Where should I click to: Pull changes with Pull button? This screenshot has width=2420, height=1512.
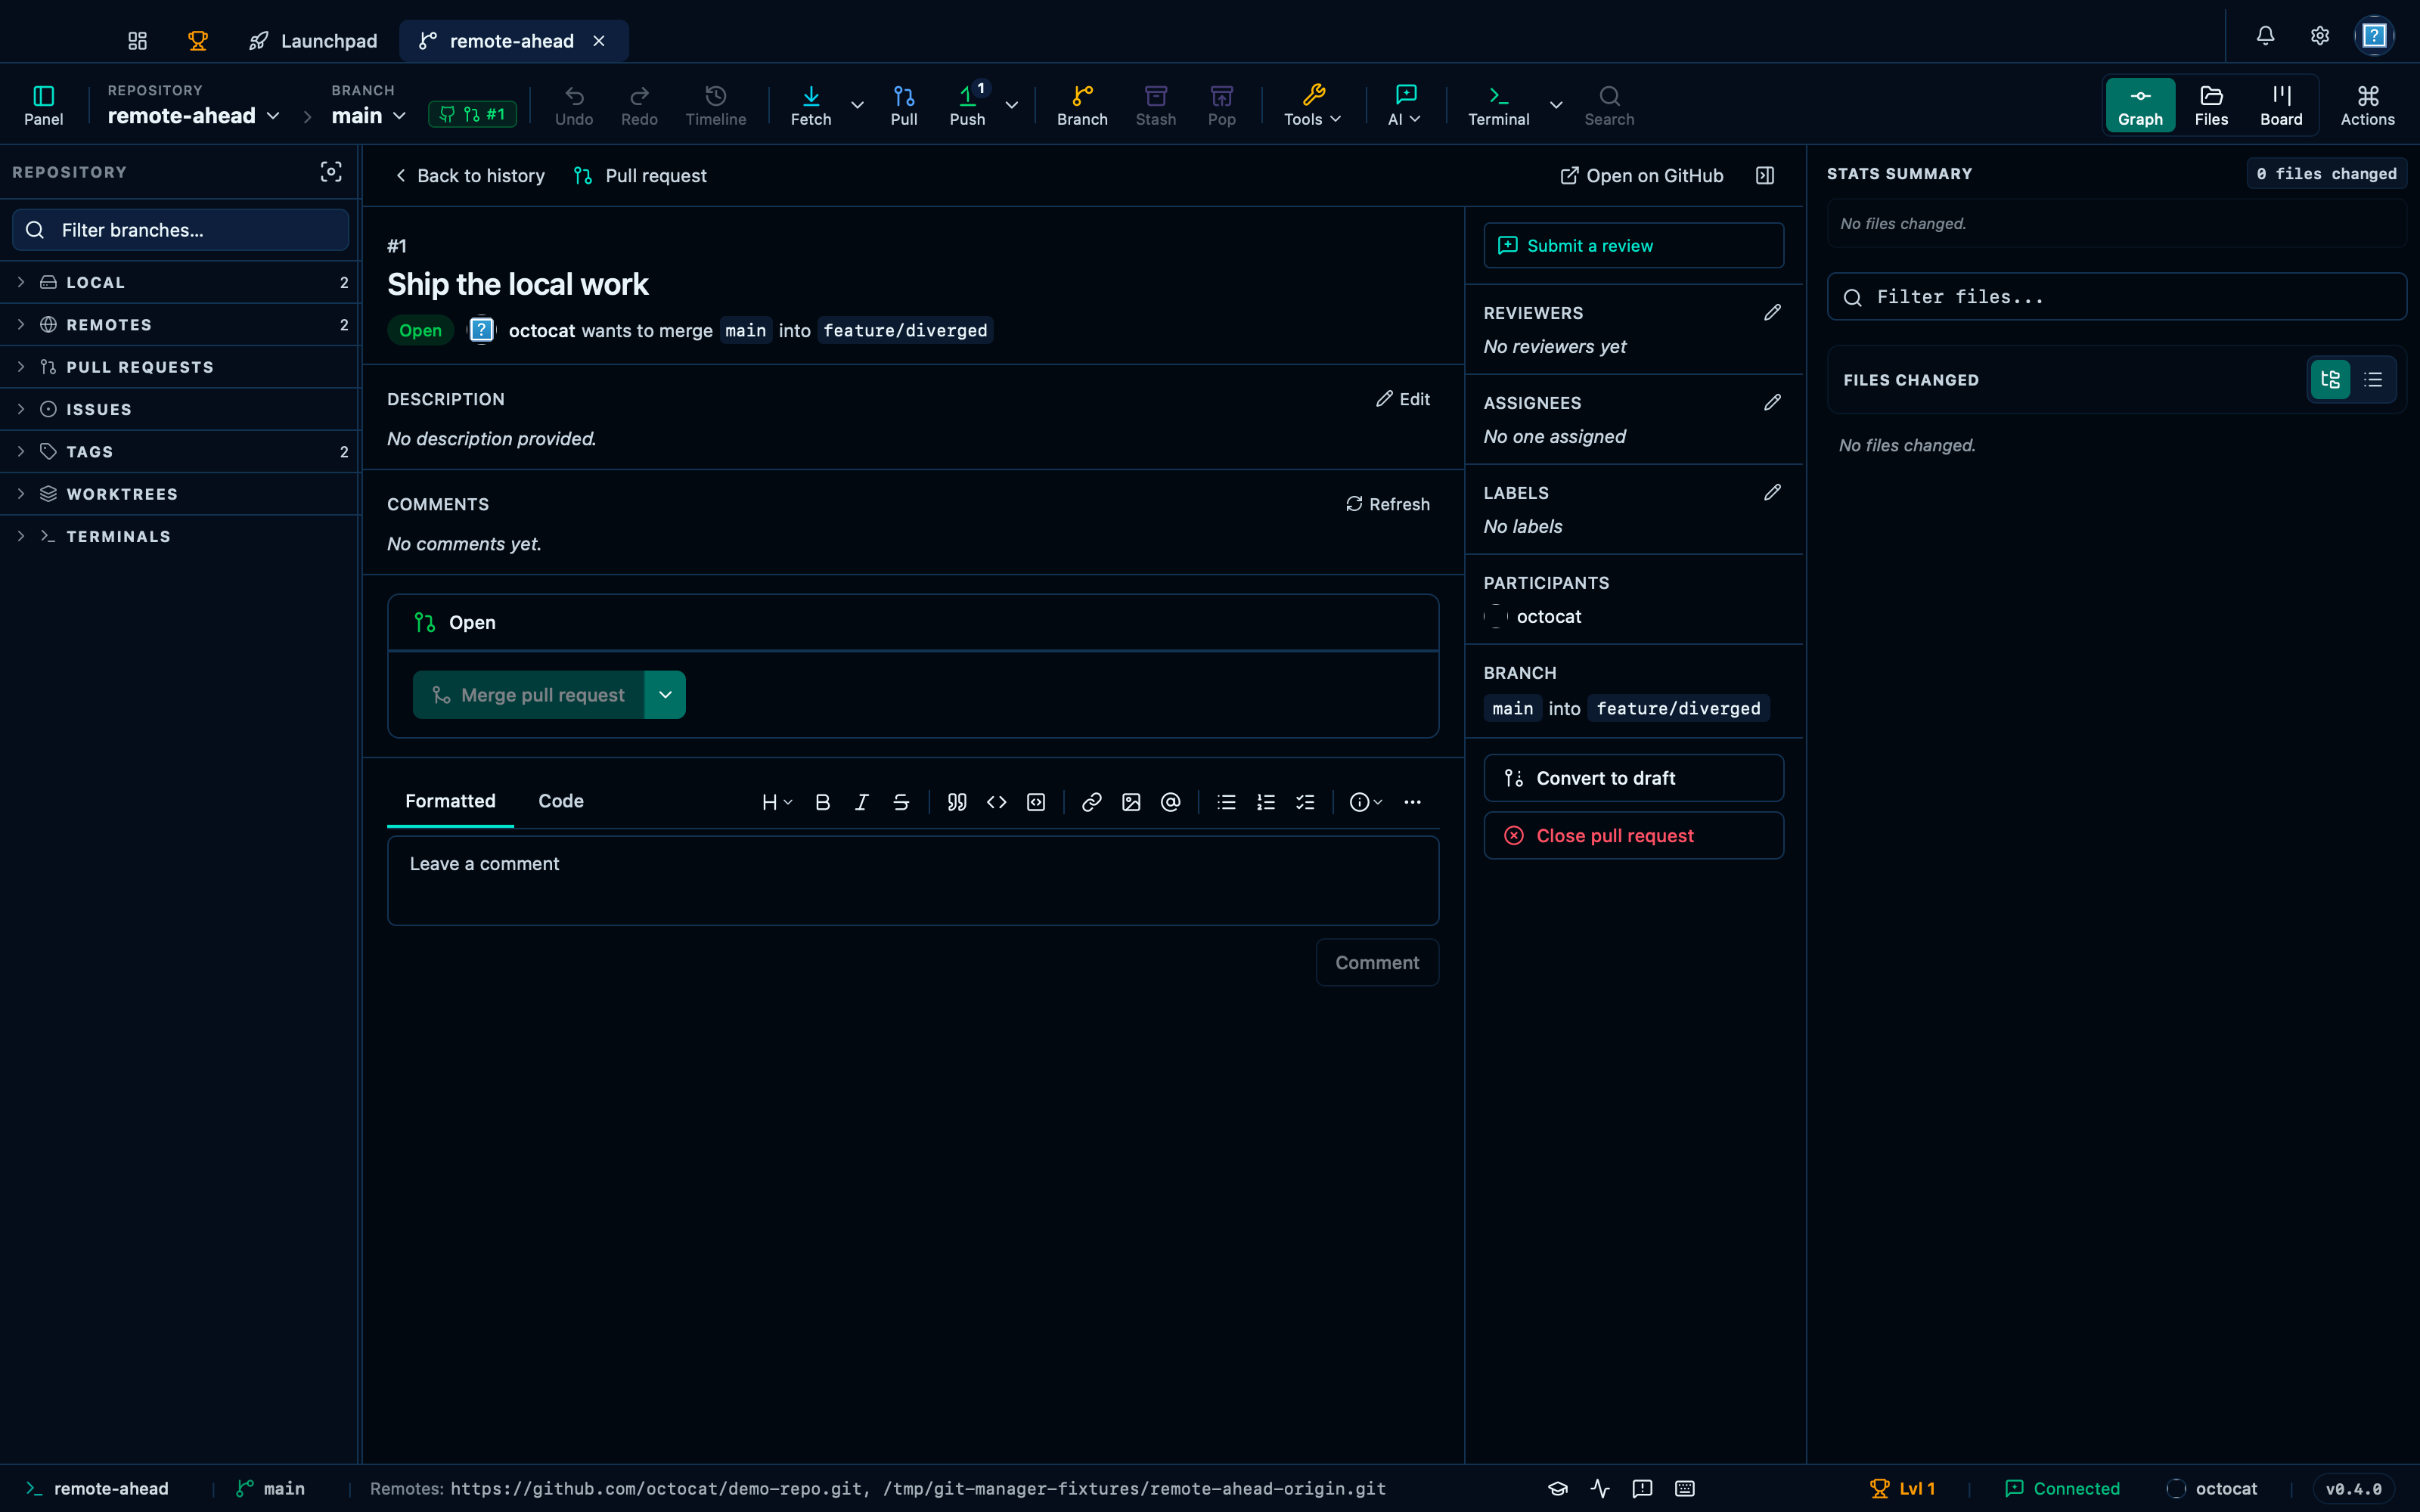[904, 105]
